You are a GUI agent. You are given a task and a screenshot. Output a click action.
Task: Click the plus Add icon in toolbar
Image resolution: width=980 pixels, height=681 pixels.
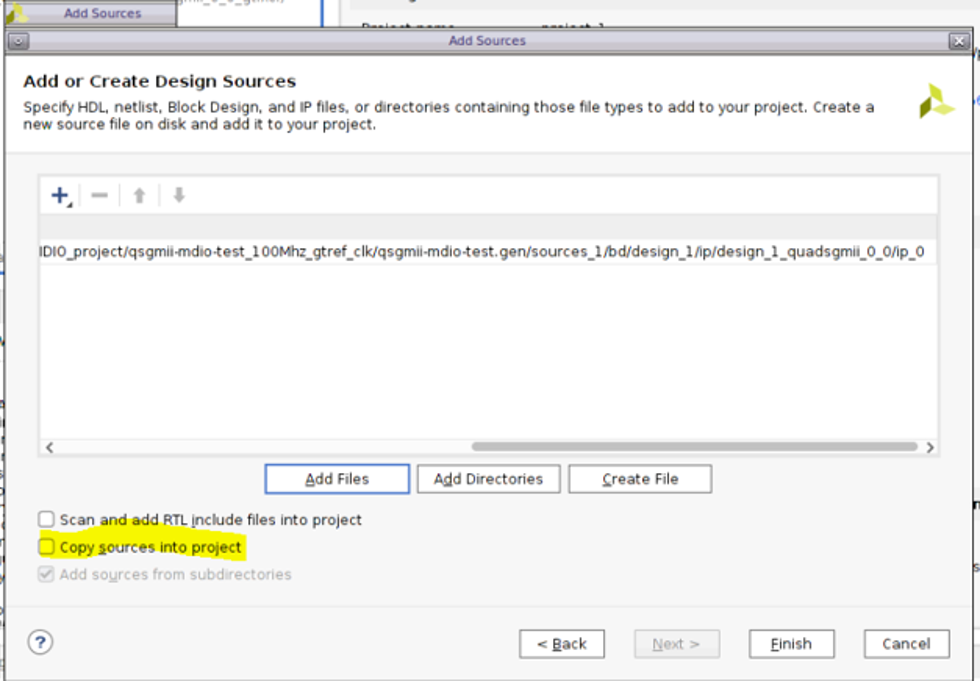(x=61, y=196)
